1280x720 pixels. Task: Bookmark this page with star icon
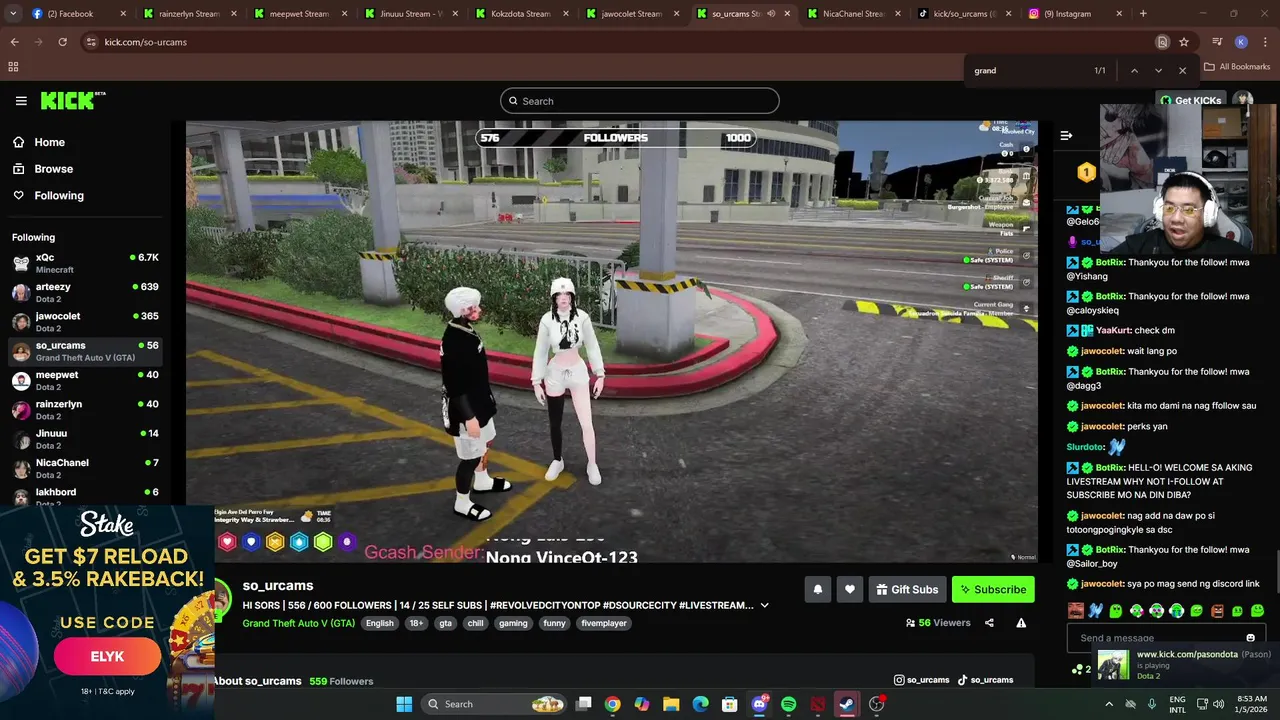click(1184, 42)
